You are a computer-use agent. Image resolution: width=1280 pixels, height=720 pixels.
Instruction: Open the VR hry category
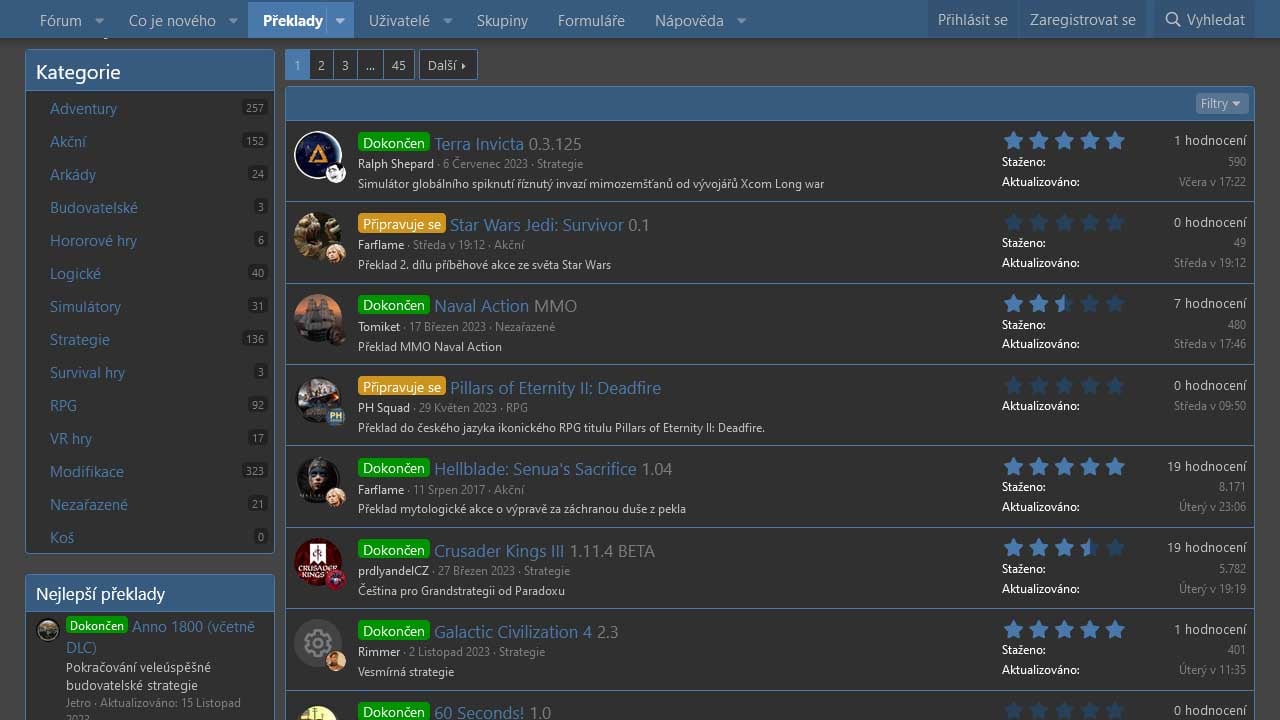[x=71, y=438]
